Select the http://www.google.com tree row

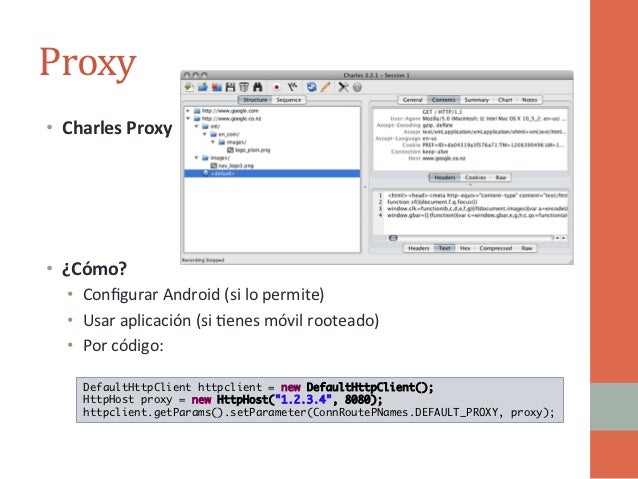click(x=272, y=111)
